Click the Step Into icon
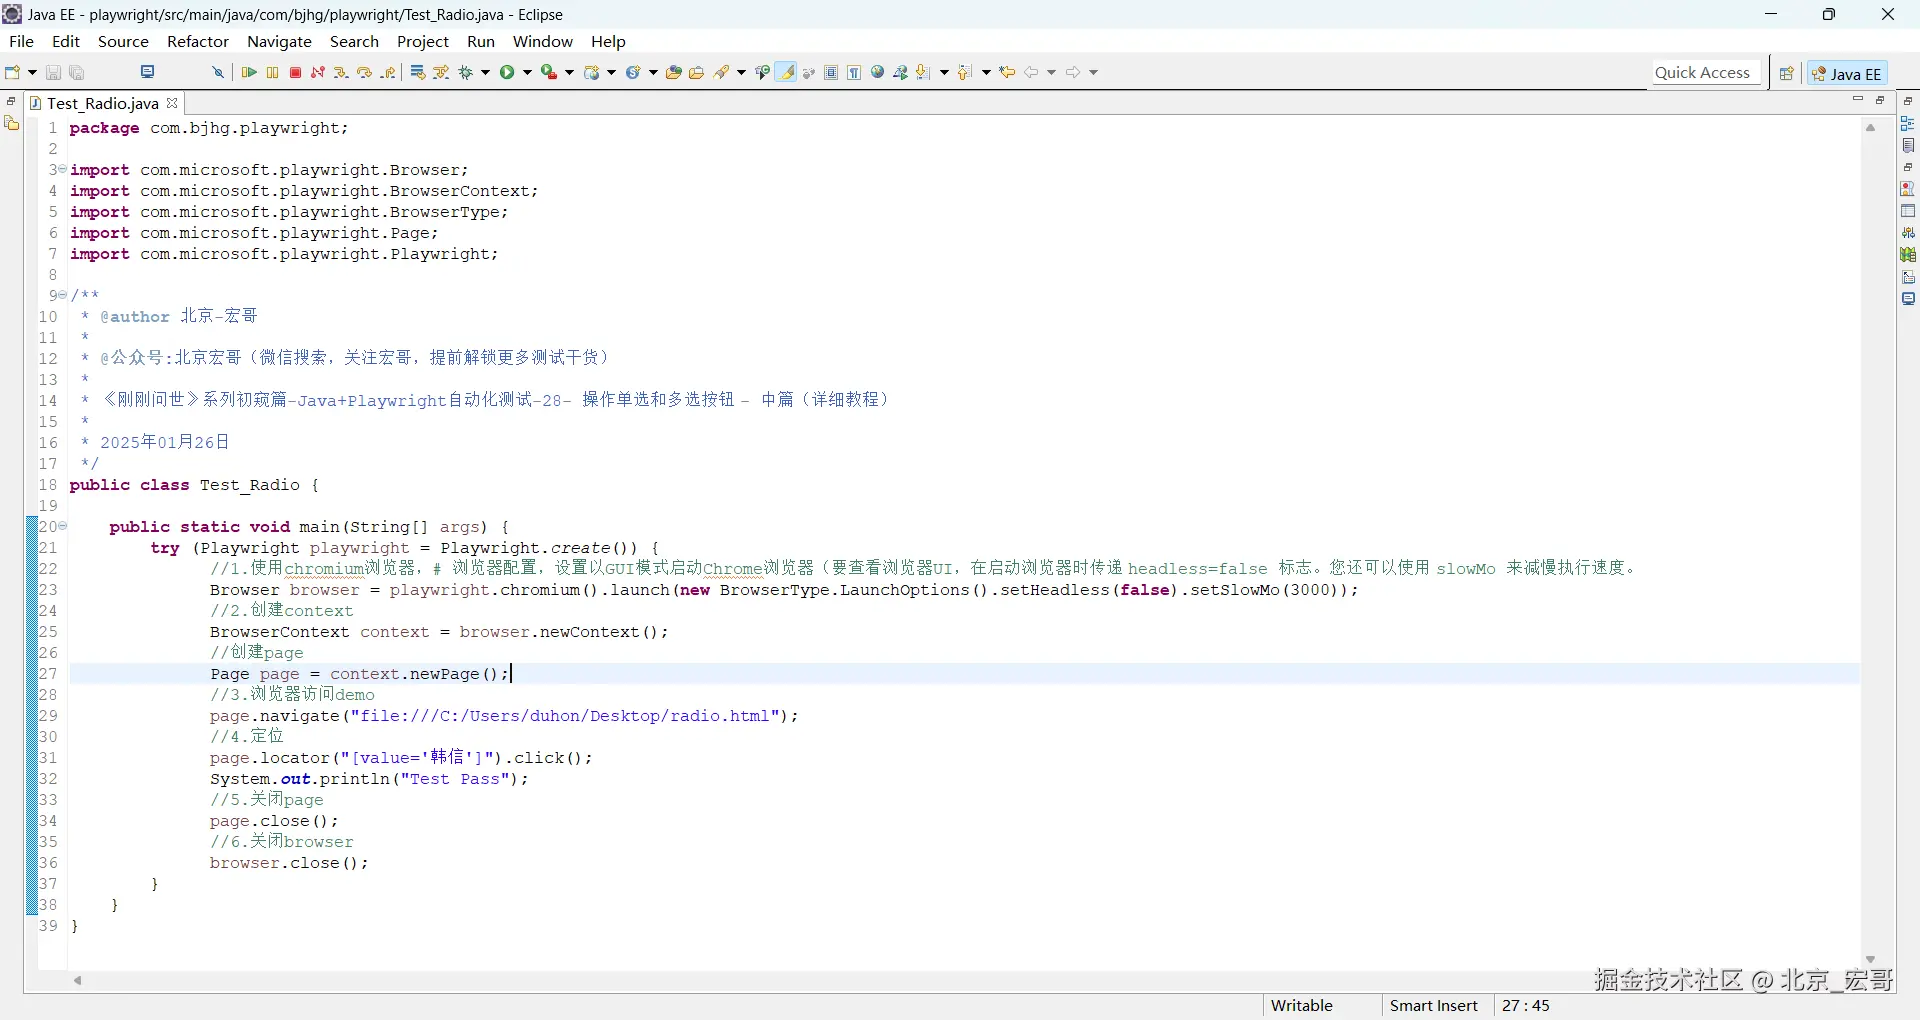 (341, 72)
